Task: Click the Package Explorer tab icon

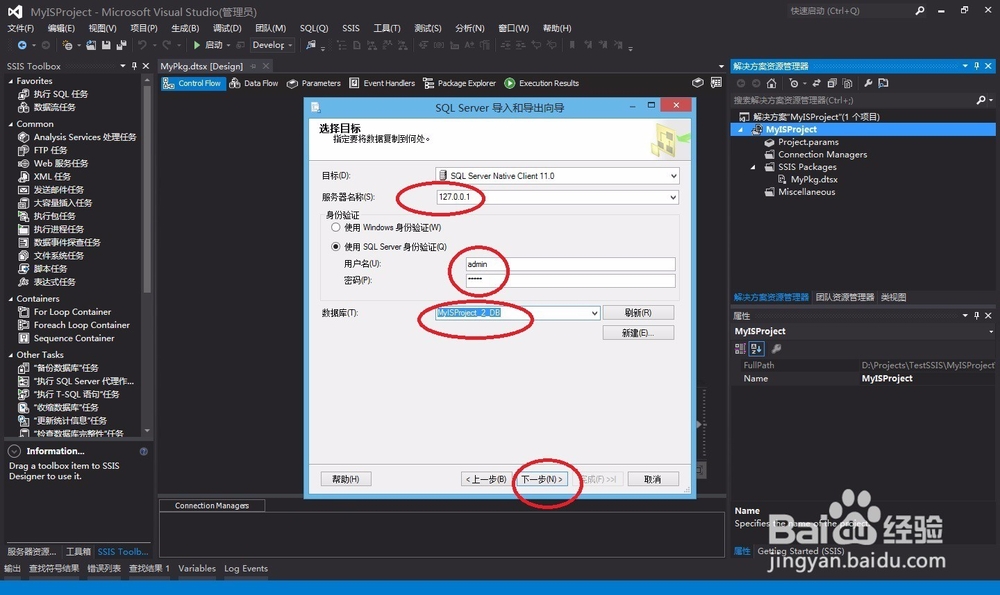Action: click(x=429, y=84)
